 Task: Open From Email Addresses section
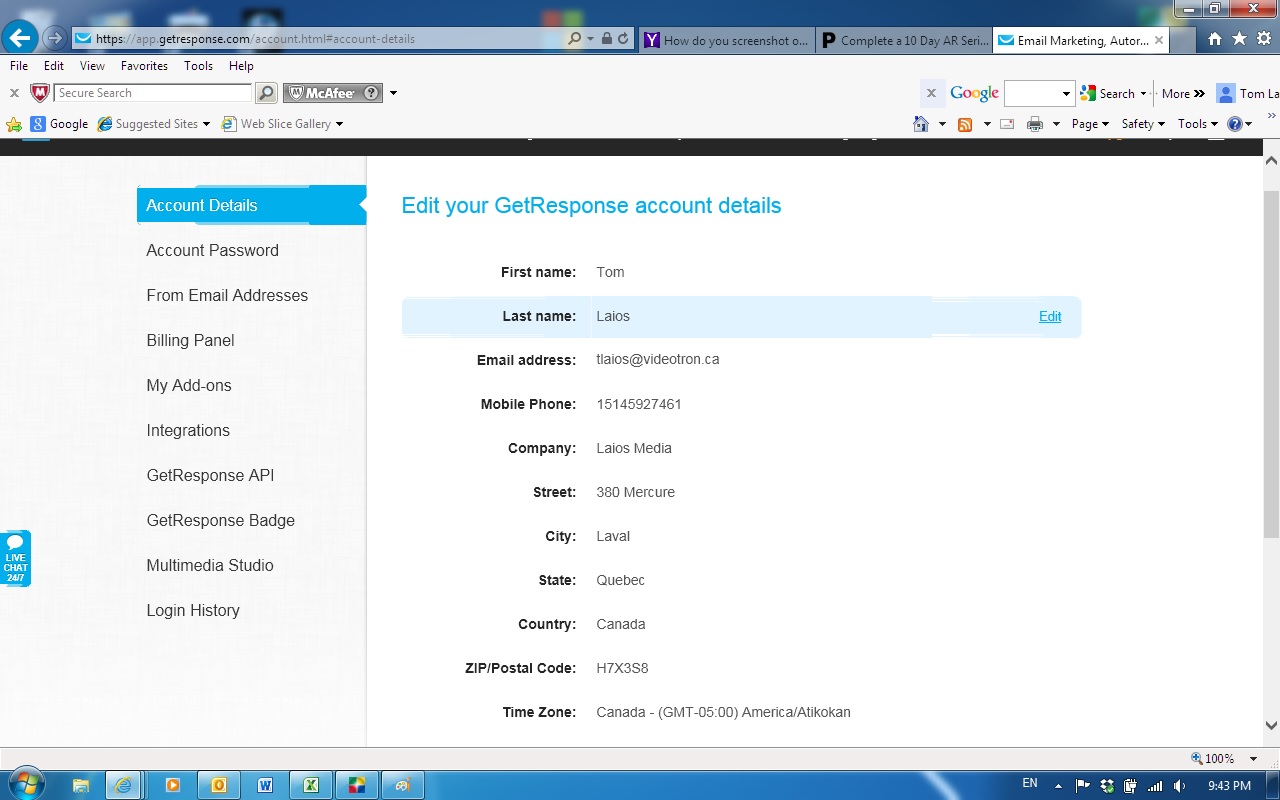227,295
